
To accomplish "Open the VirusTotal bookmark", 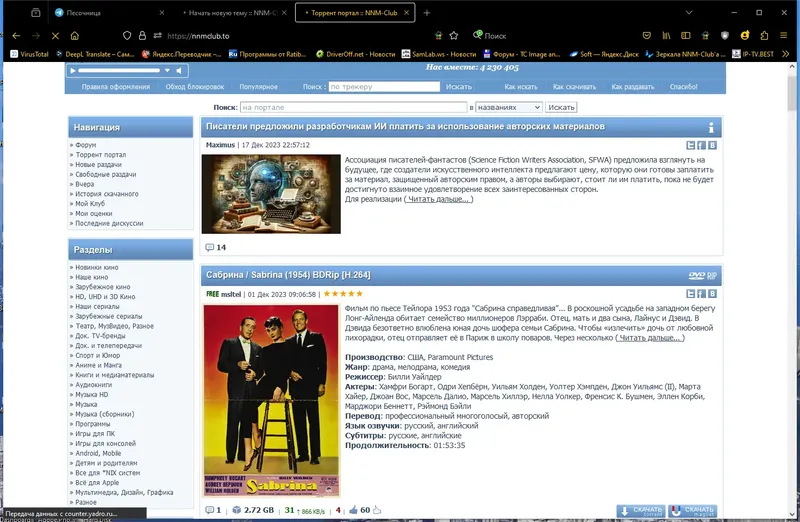I will 29,54.
